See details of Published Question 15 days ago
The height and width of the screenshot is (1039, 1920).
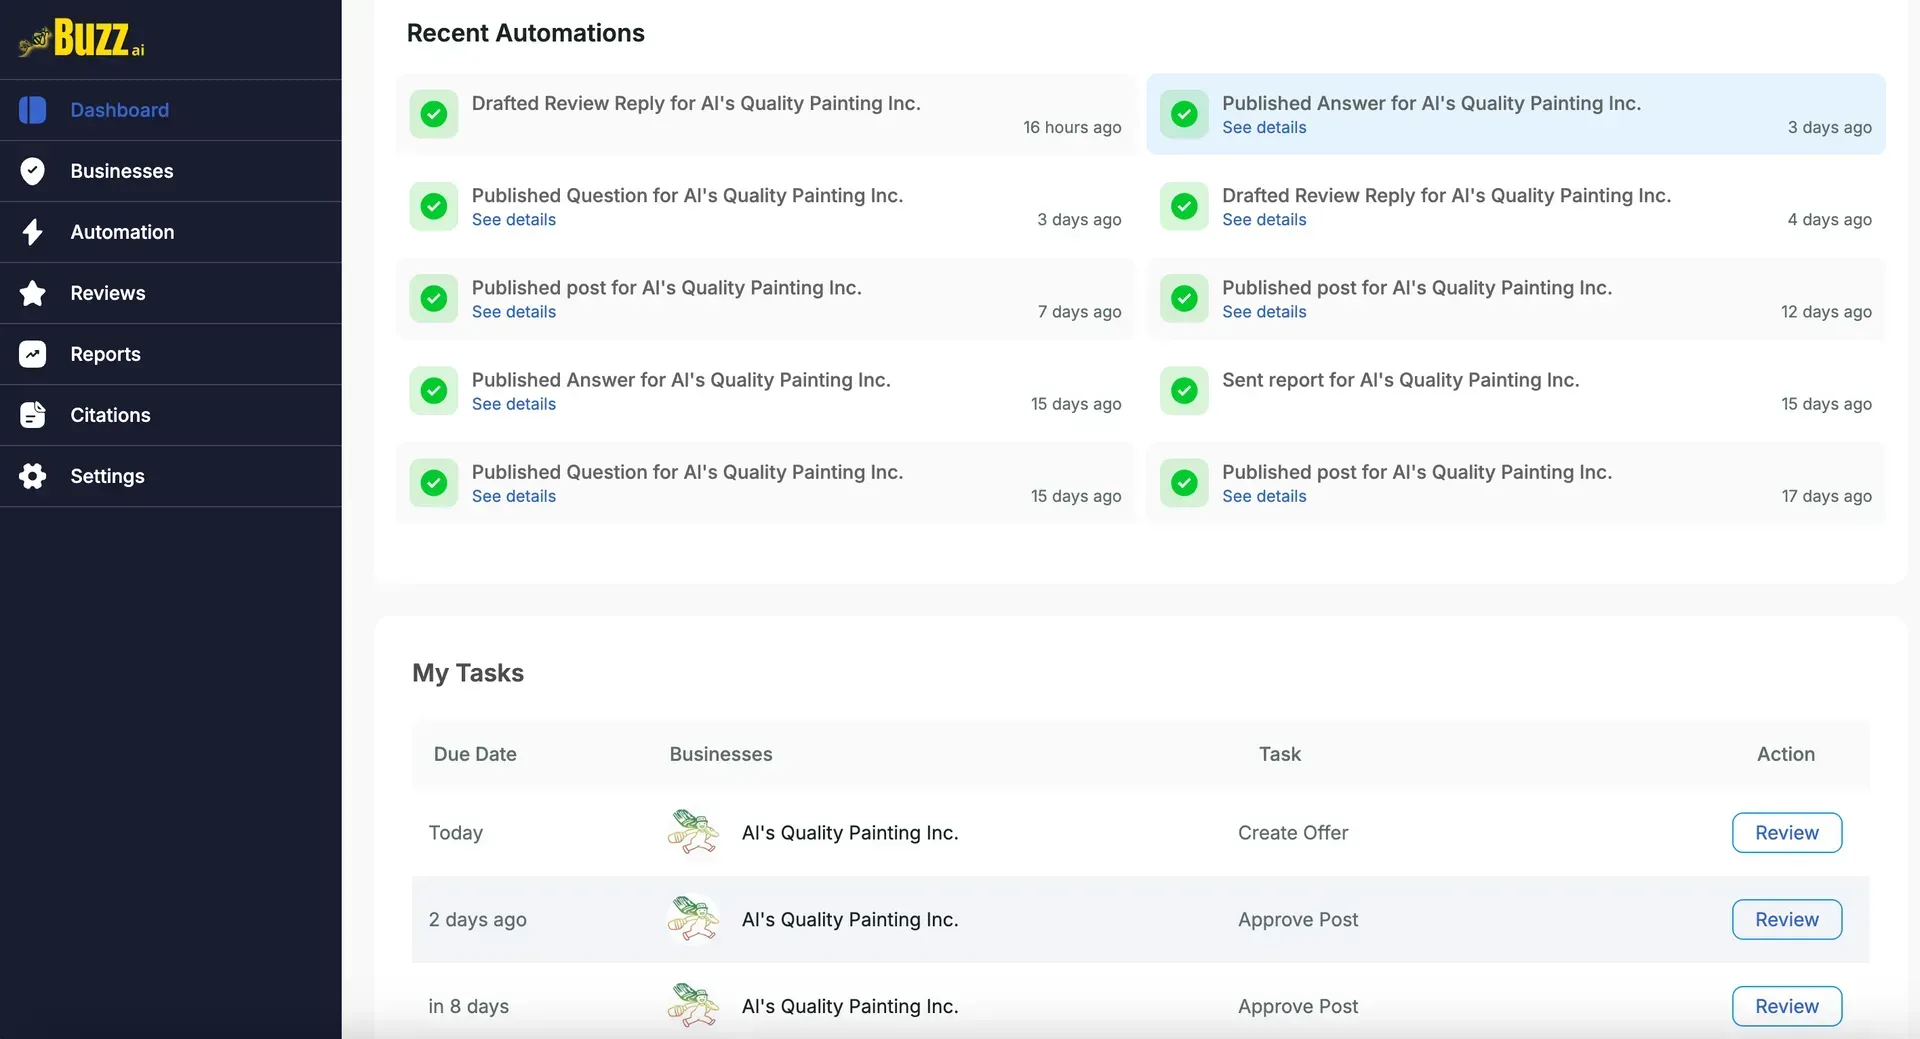514,496
